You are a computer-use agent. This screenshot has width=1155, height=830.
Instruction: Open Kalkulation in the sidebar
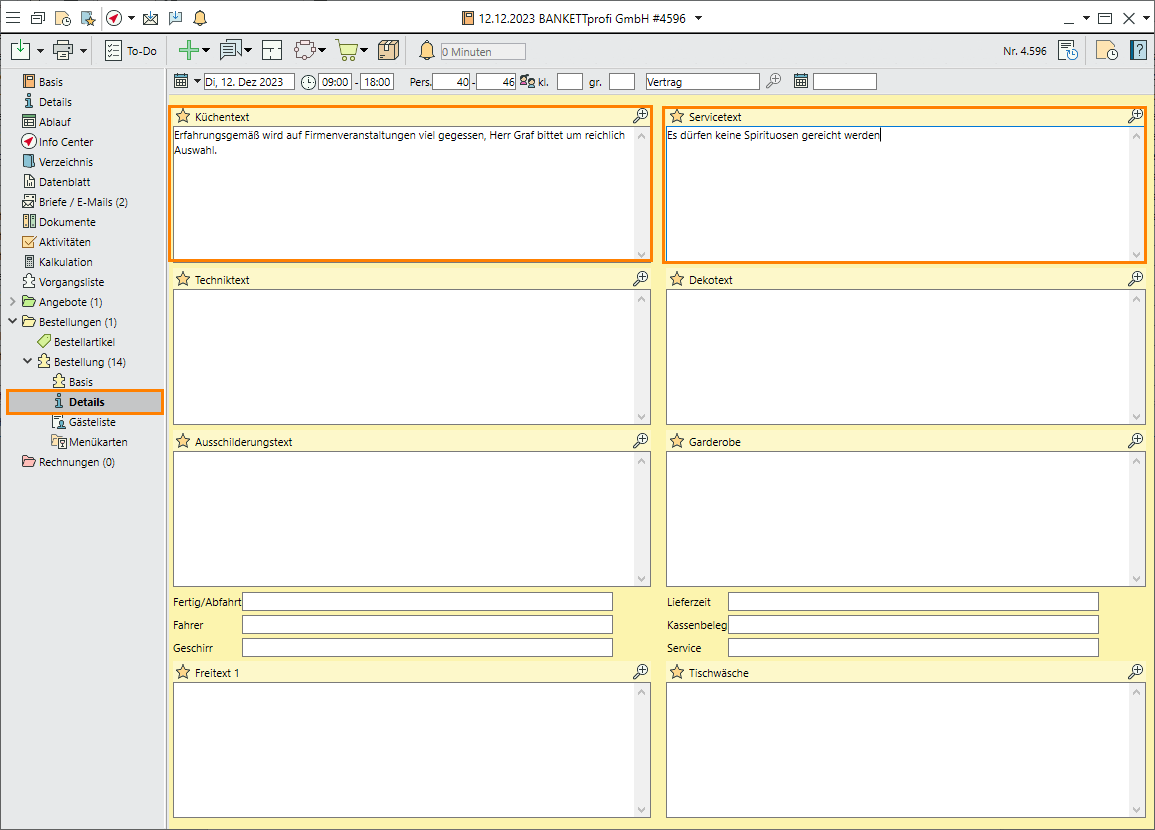65,262
